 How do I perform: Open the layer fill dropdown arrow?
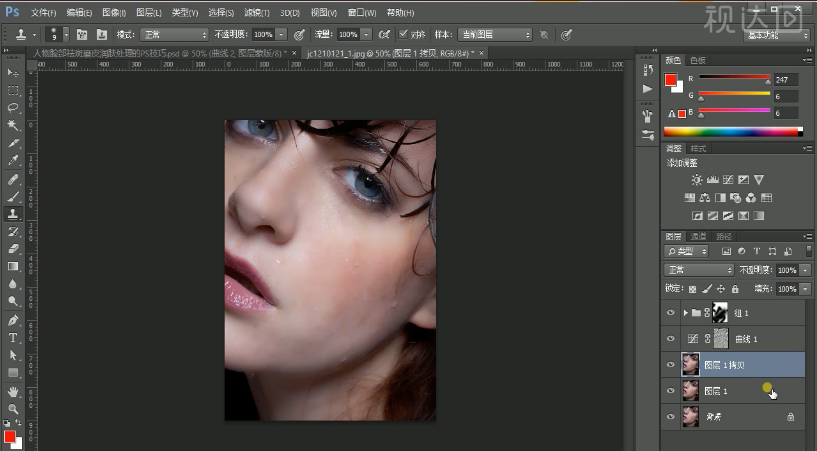click(806, 289)
